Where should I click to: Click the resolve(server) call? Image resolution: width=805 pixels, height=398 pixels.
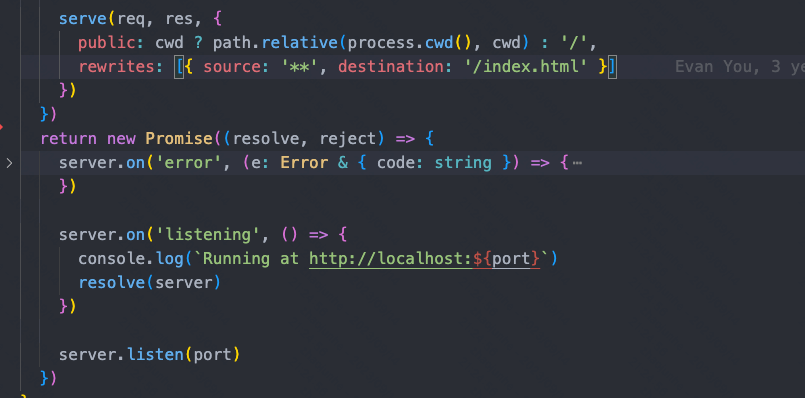coord(149,282)
